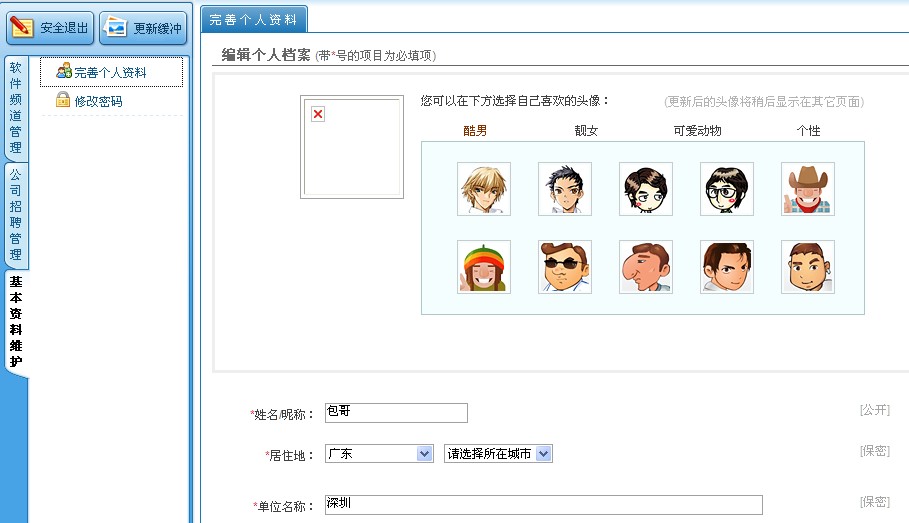Click the 单位名称 input field

click(544, 504)
